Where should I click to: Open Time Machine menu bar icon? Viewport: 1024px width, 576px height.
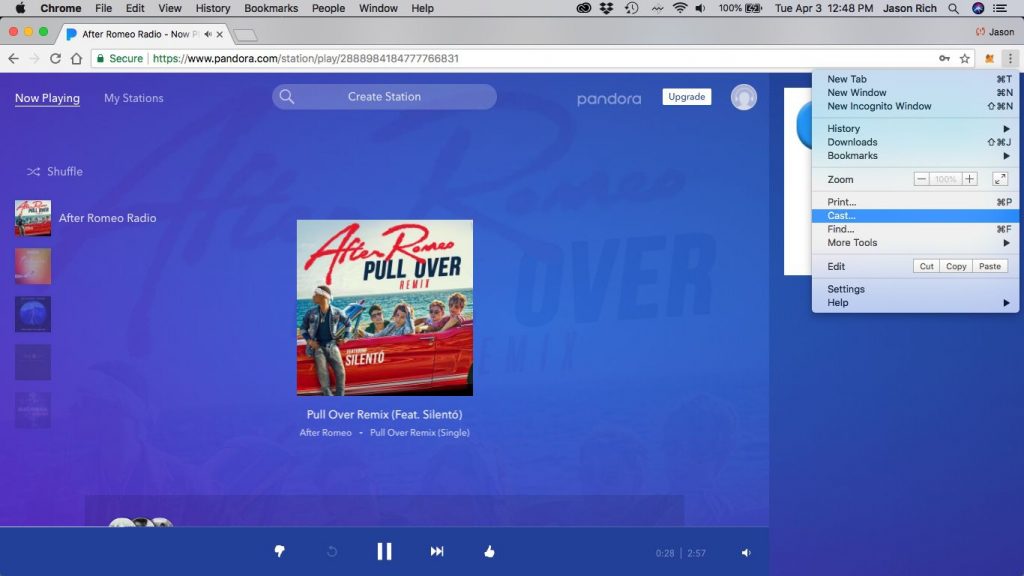[x=632, y=8]
